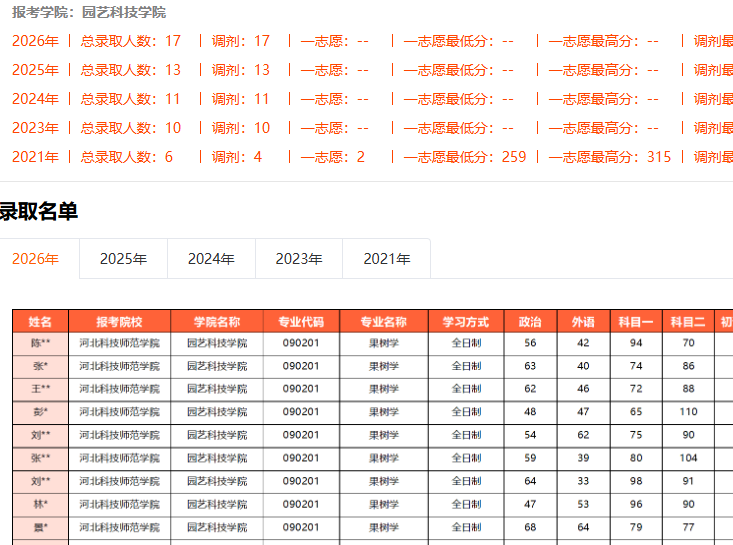Click 园艺科技学院 cell in 彭* row

217,412
